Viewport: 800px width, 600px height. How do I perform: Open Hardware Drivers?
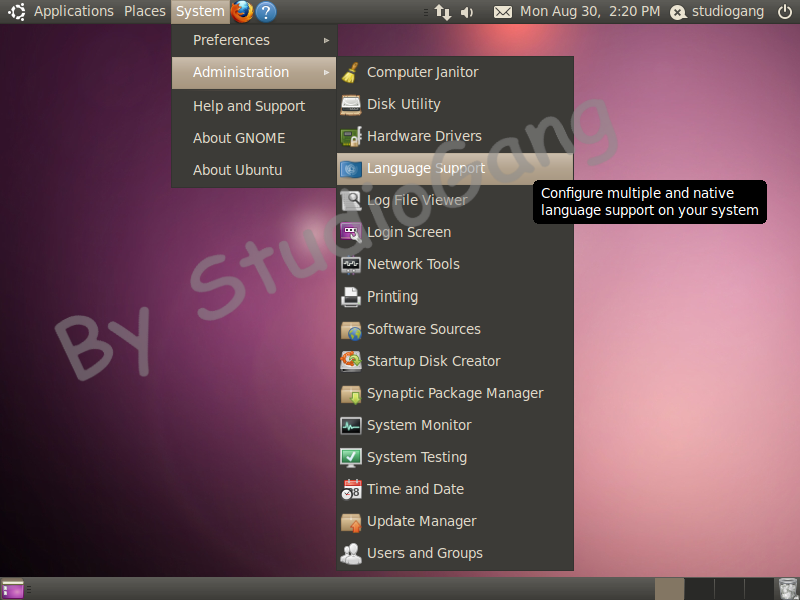[455, 137]
